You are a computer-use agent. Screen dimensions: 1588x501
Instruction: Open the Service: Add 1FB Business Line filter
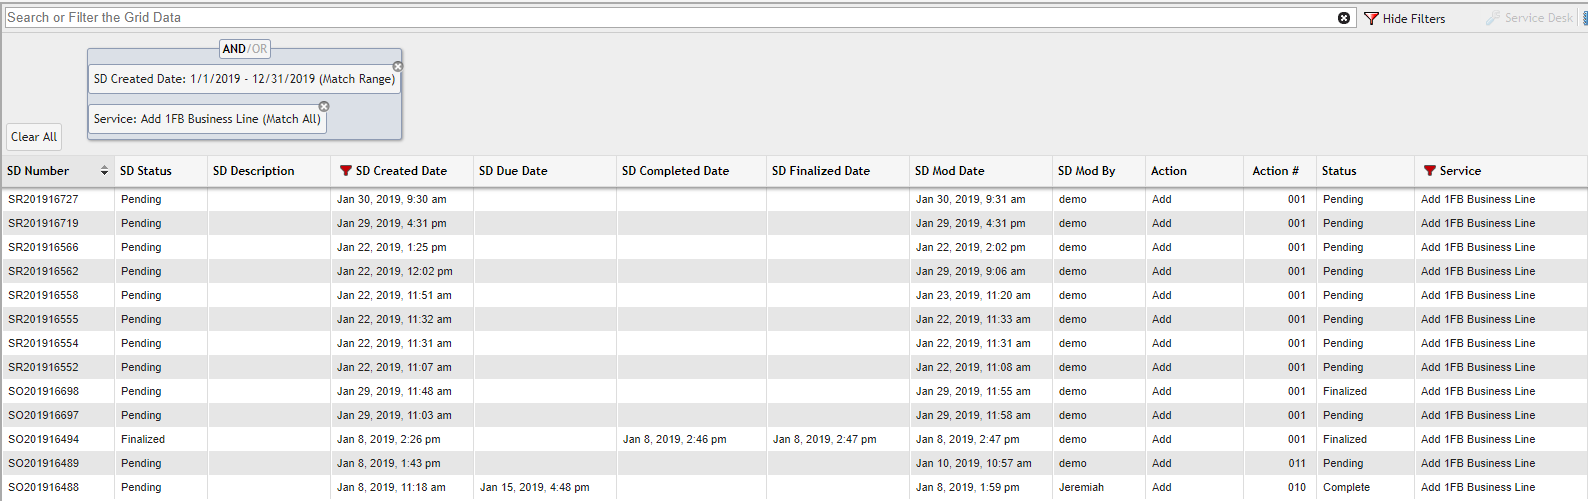pos(206,119)
